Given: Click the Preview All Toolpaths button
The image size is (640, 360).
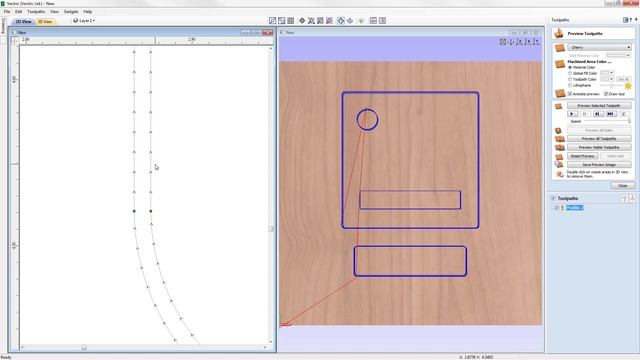Looking at the screenshot, I should pyautogui.click(x=599, y=139).
